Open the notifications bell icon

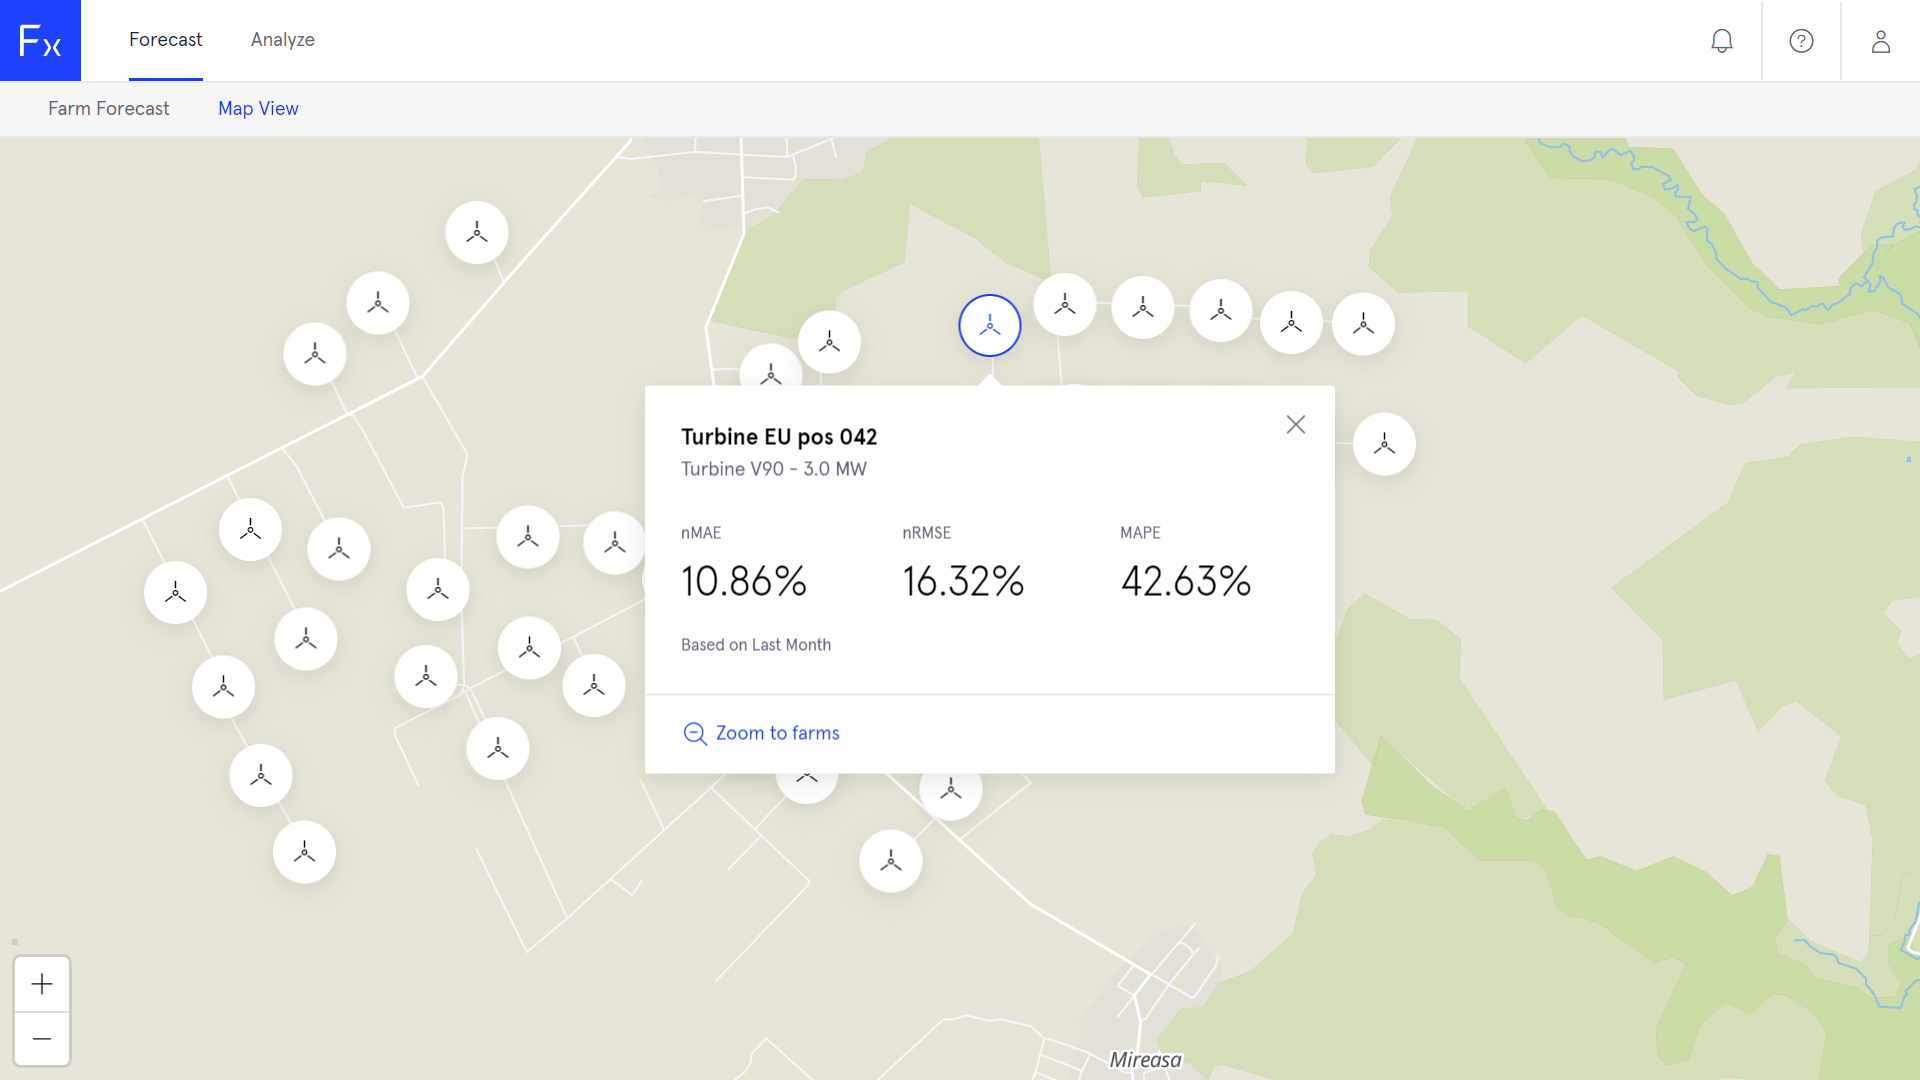1721,41
